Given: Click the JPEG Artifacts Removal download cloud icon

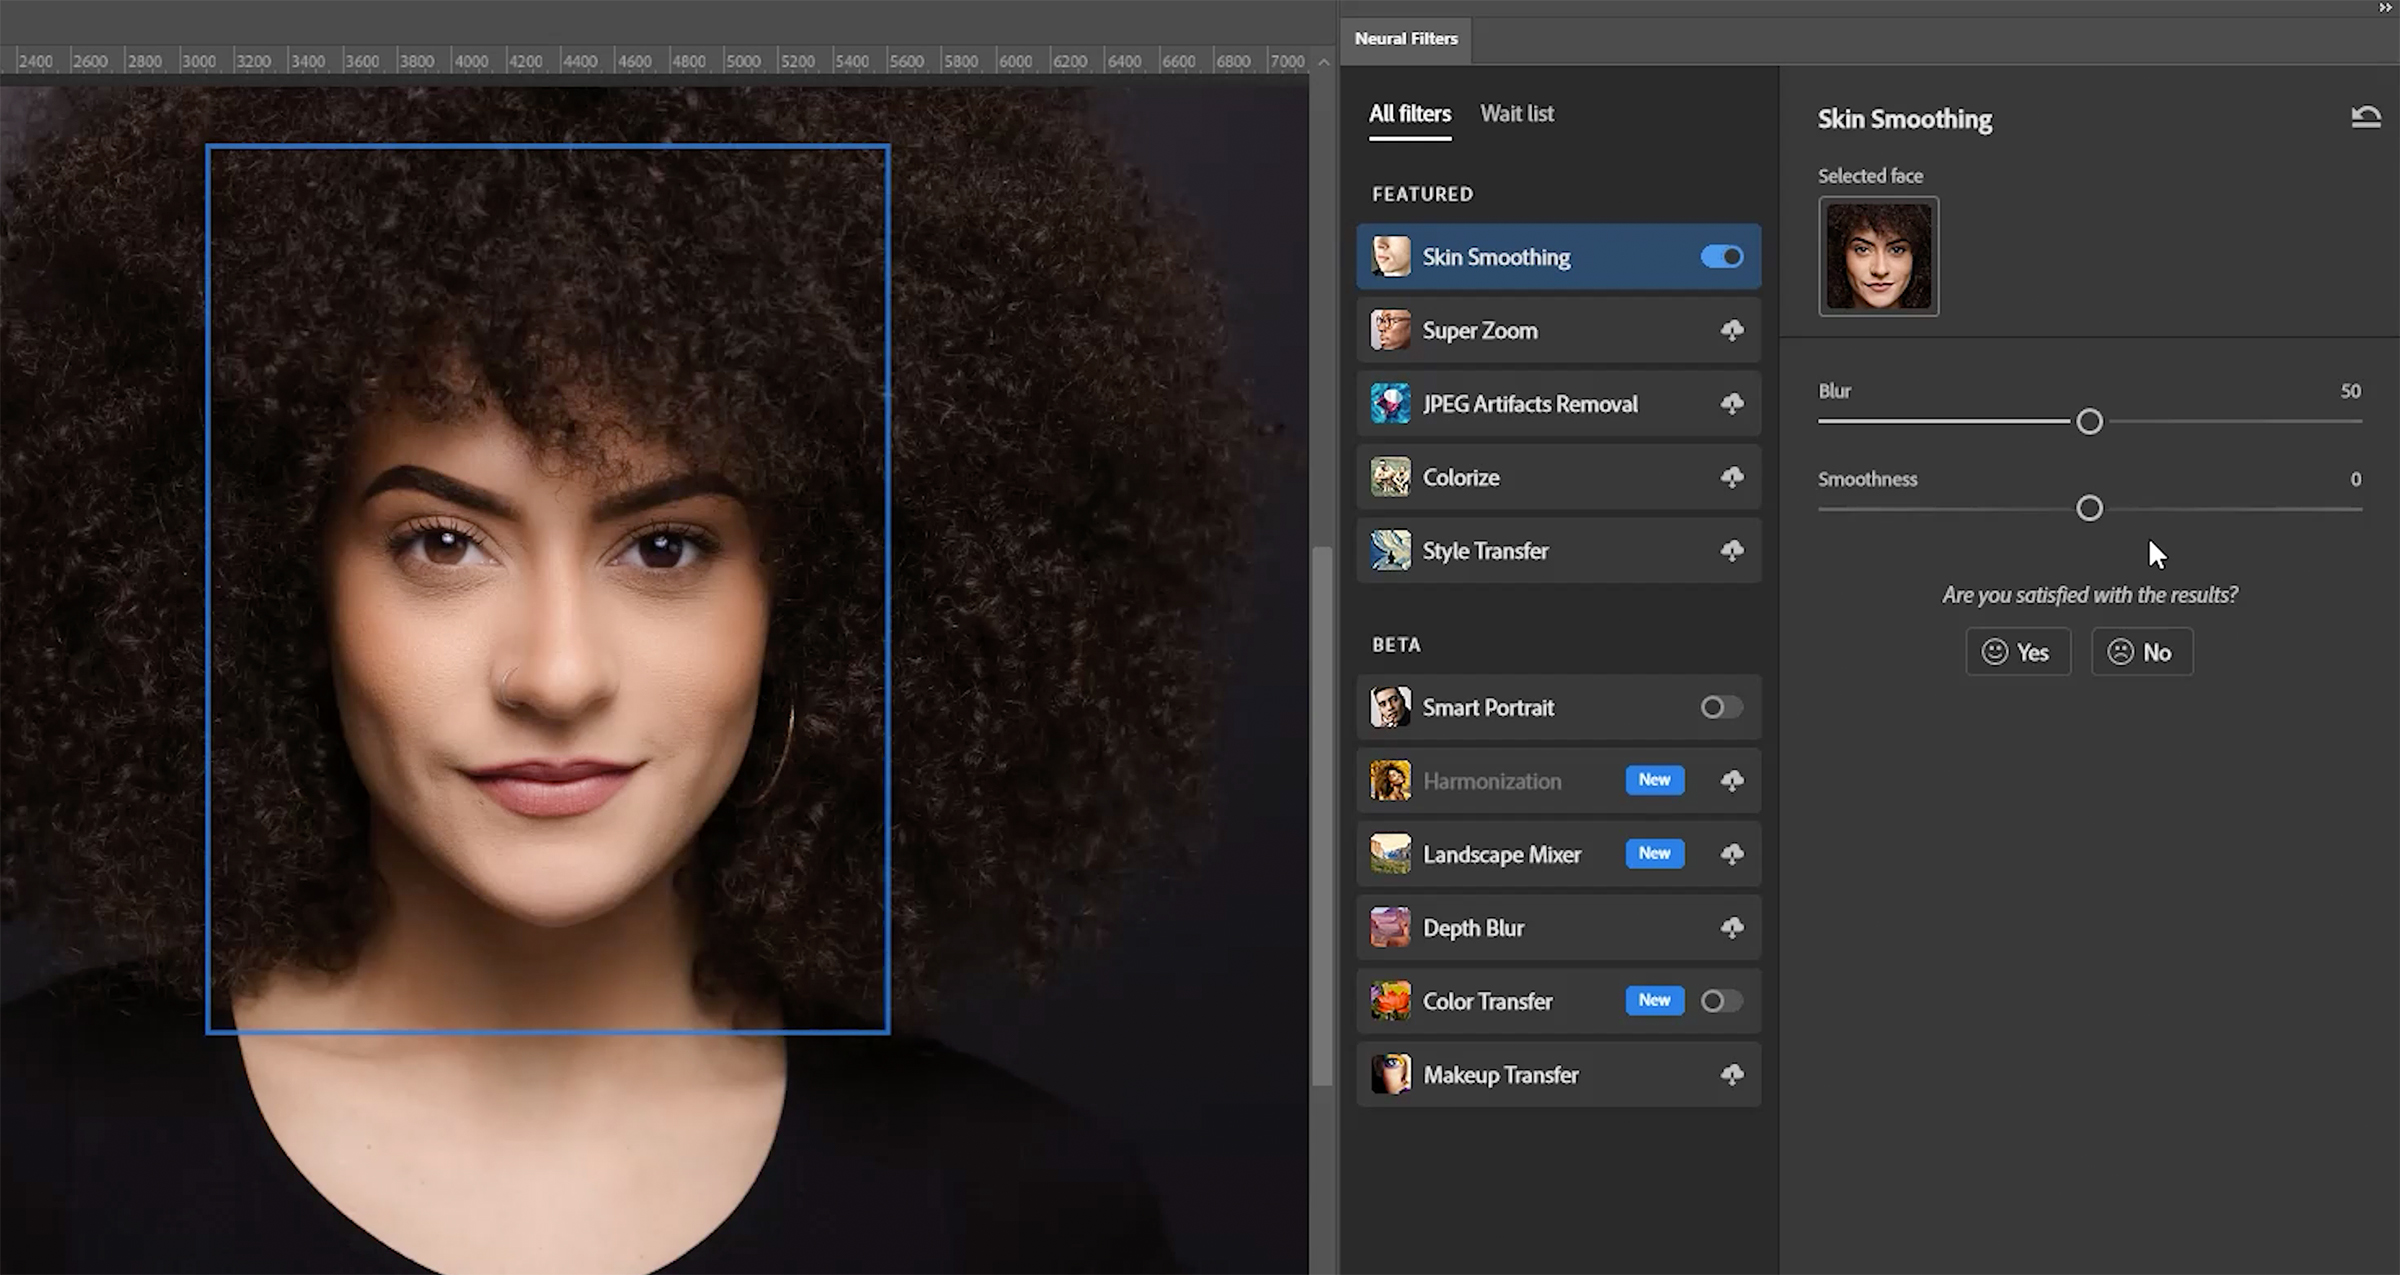Looking at the screenshot, I should coord(1733,403).
